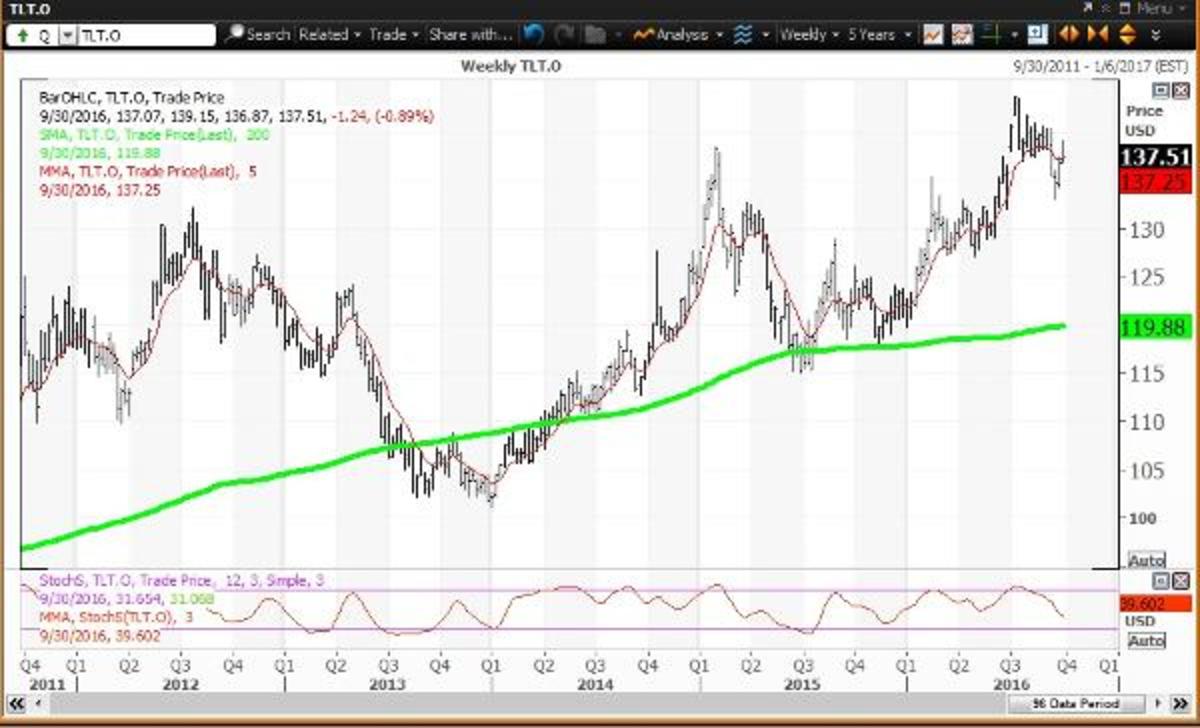Image resolution: width=1200 pixels, height=728 pixels.
Task: Click the magnifier Search icon
Action: click(234, 34)
